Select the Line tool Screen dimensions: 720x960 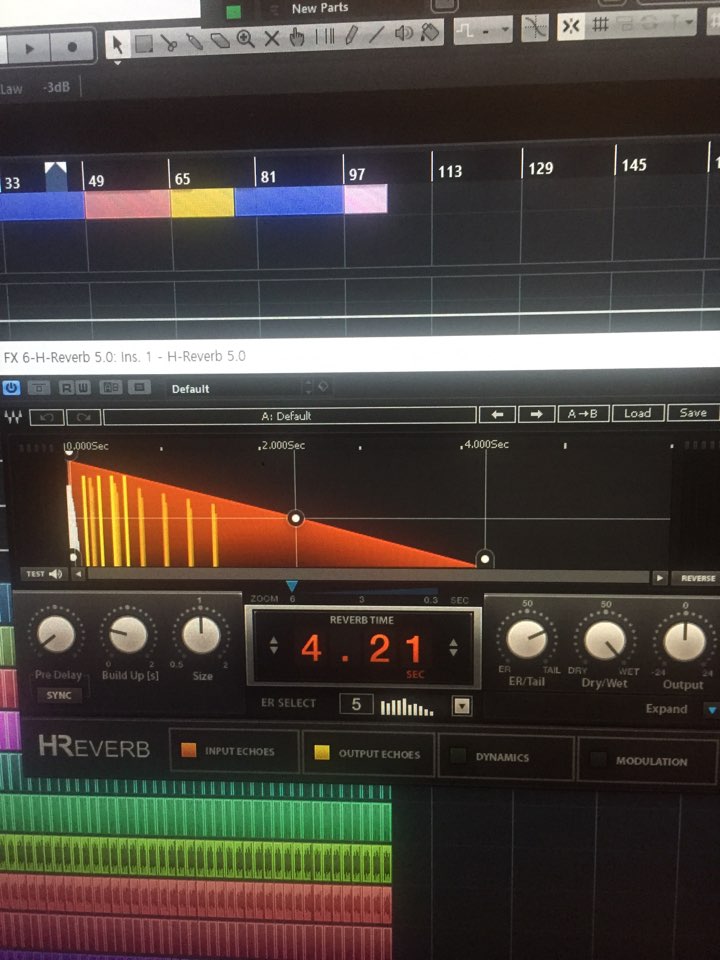click(377, 34)
